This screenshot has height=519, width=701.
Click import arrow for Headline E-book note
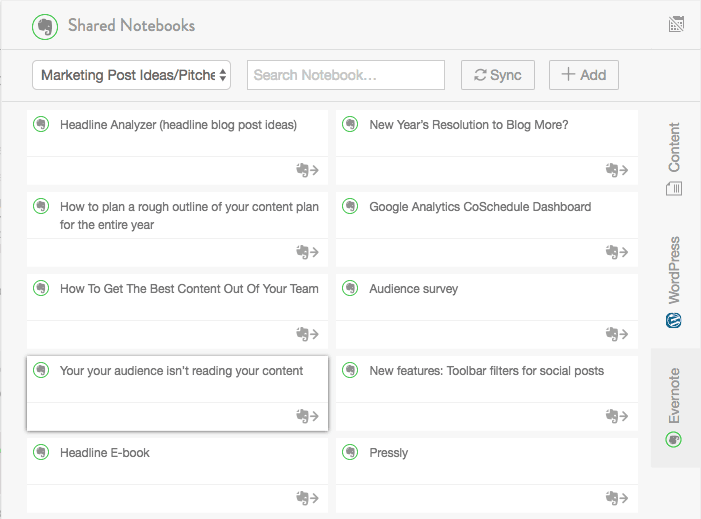[308, 498]
